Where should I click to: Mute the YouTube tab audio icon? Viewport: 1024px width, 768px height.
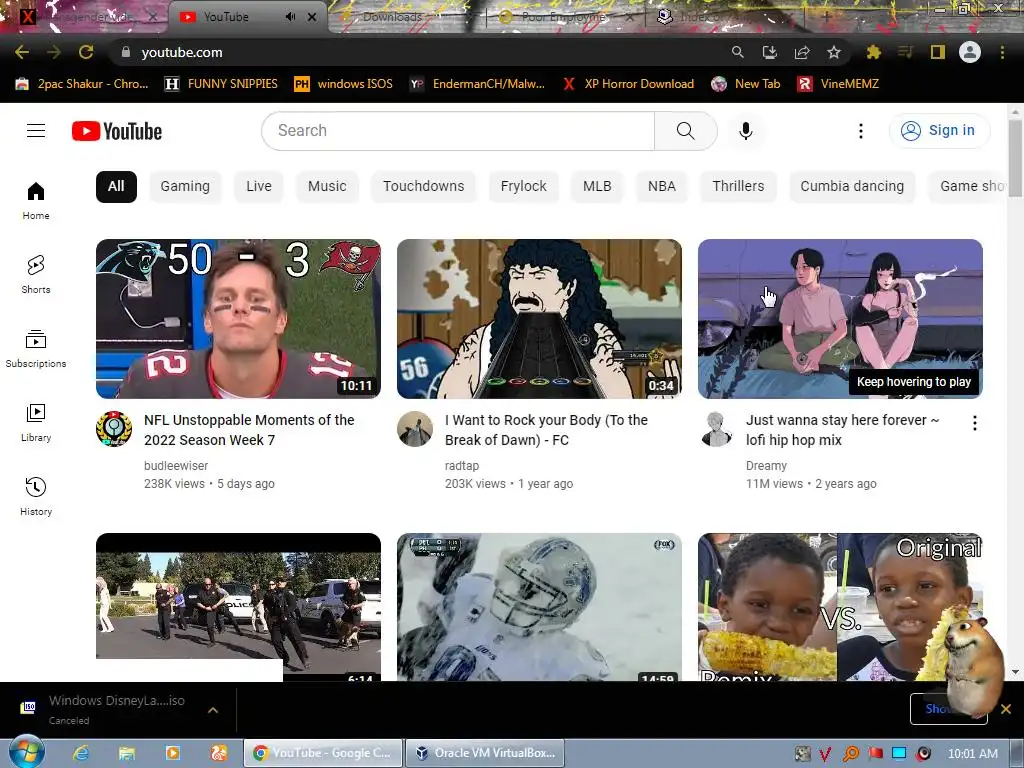(x=290, y=17)
